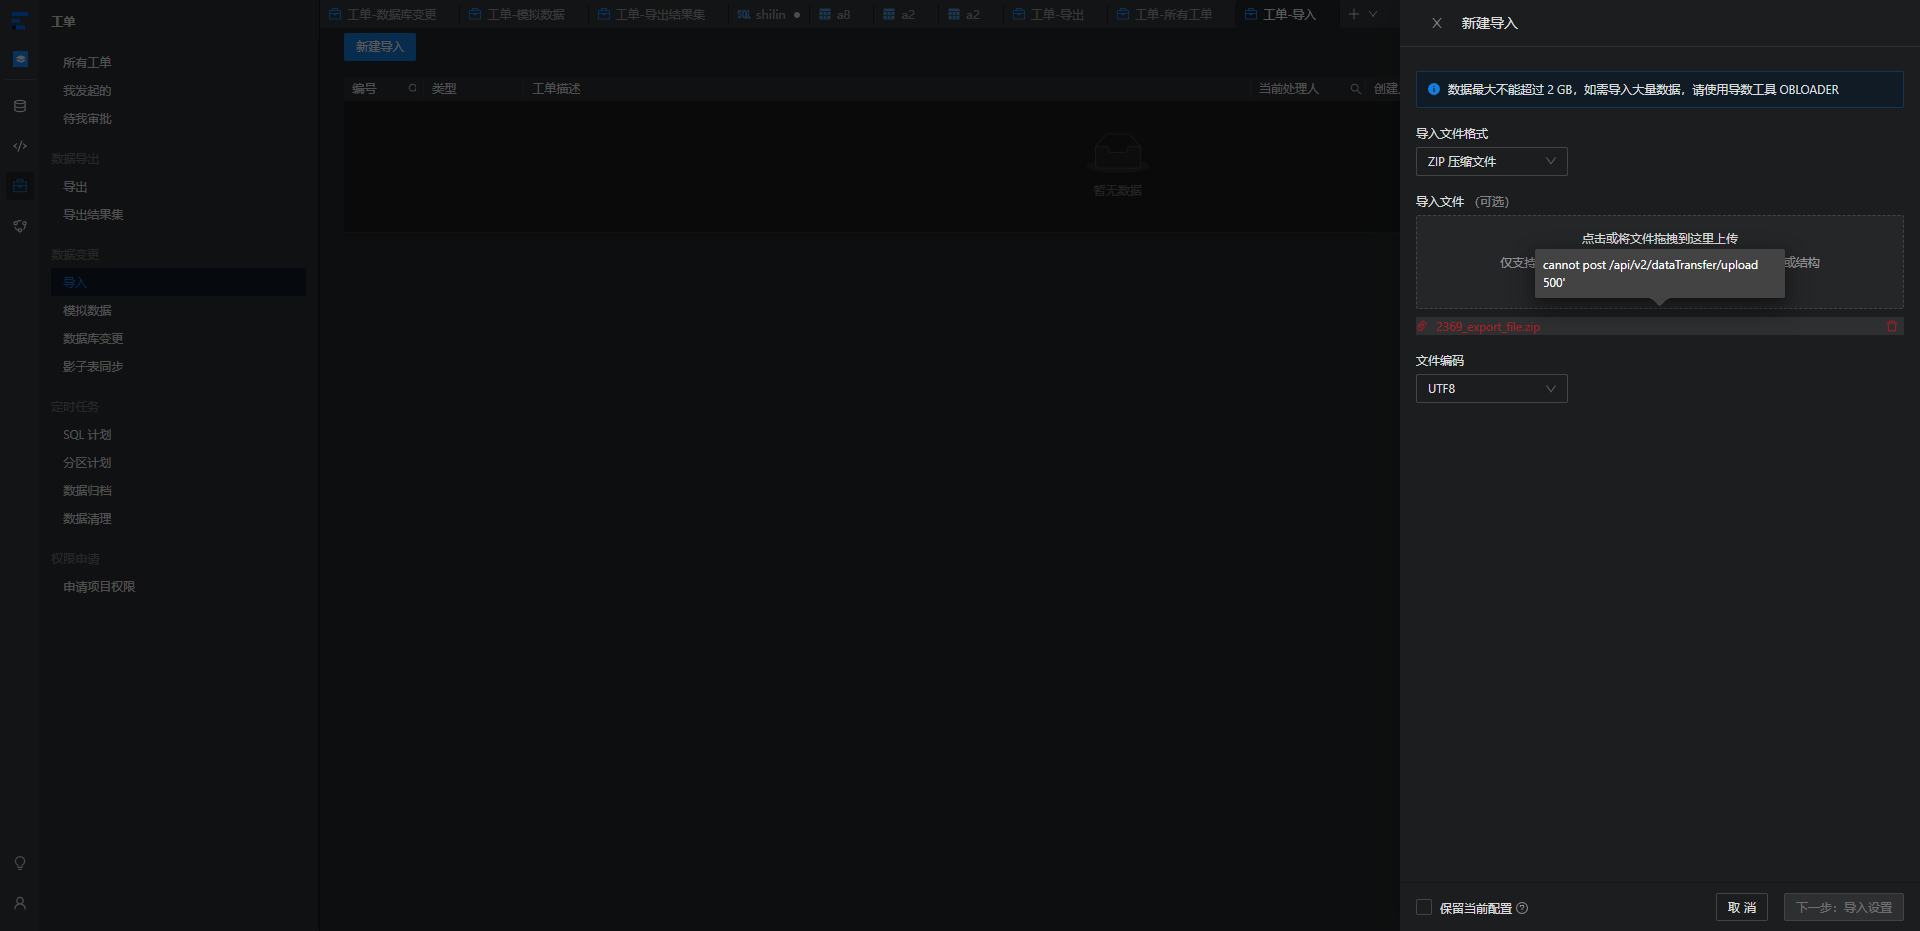This screenshot has height=931, width=1920.
Task: Open the 导入文件格式 dropdown showing ZIP 压缩文件
Action: 1491,161
